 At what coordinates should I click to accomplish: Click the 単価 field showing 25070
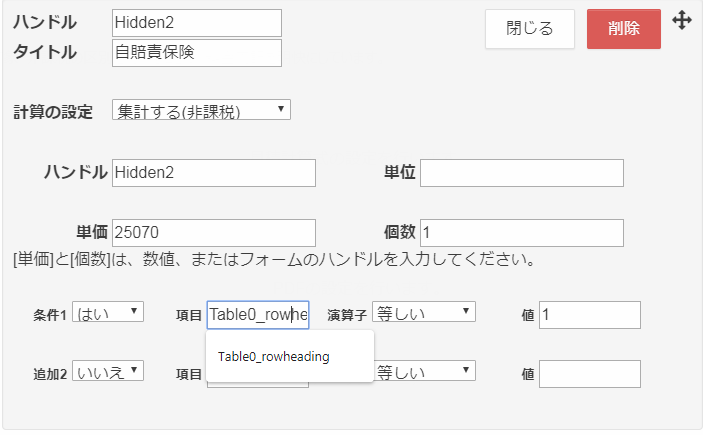point(214,233)
